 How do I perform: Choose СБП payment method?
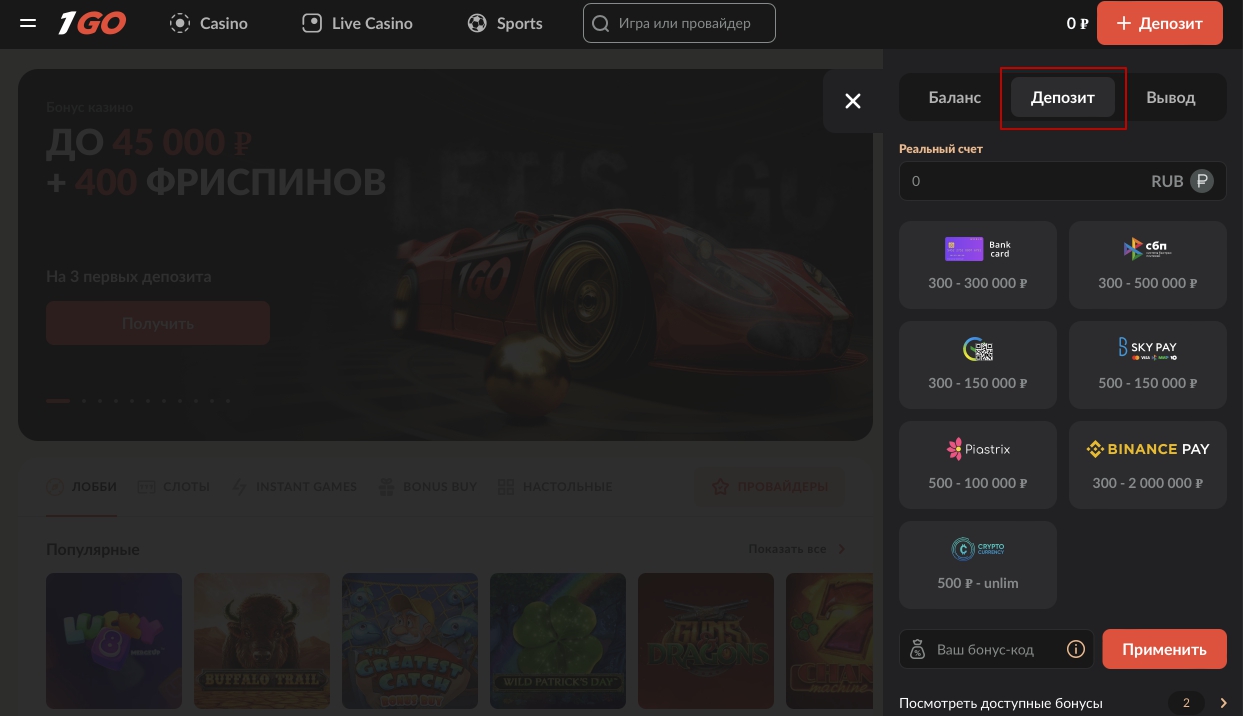[1148, 264]
